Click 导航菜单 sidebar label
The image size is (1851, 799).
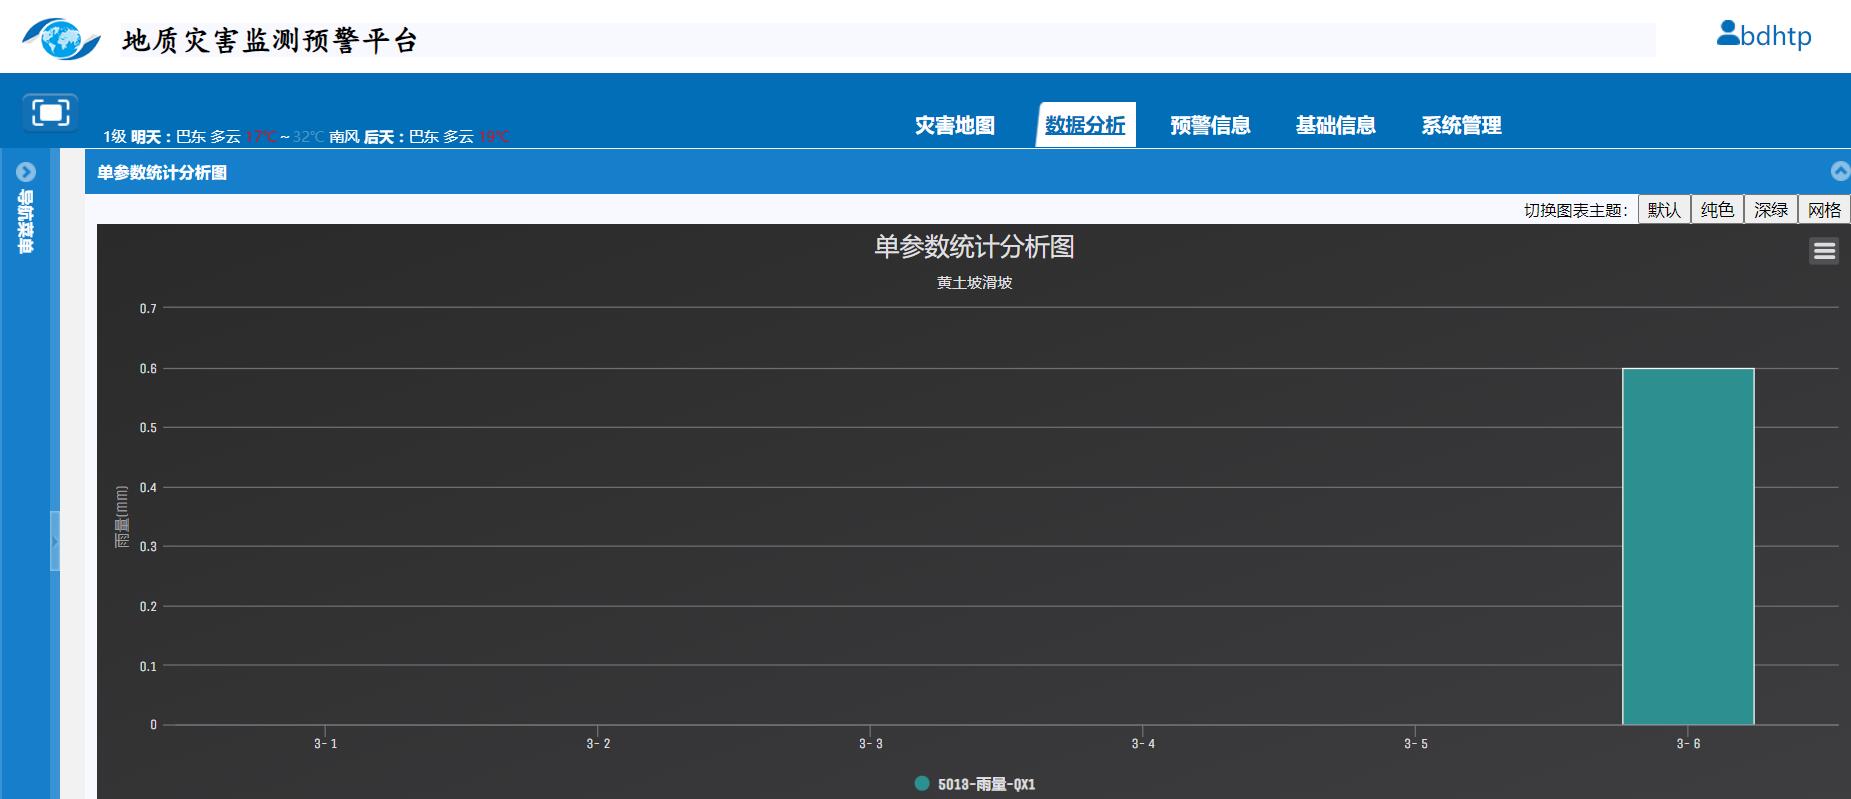click(26, 221)
